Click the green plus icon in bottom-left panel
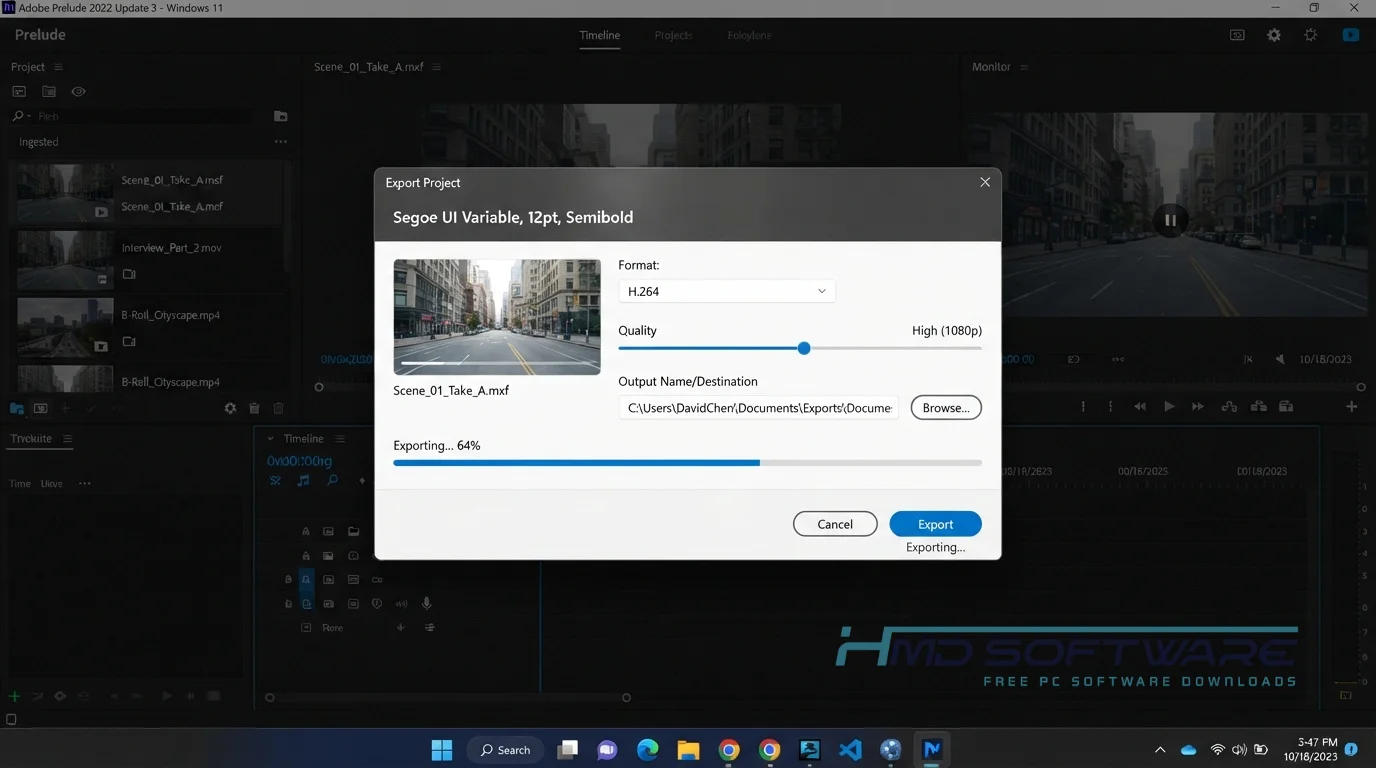Screen dimensions: 1376x768 click(x=14, y=696)
